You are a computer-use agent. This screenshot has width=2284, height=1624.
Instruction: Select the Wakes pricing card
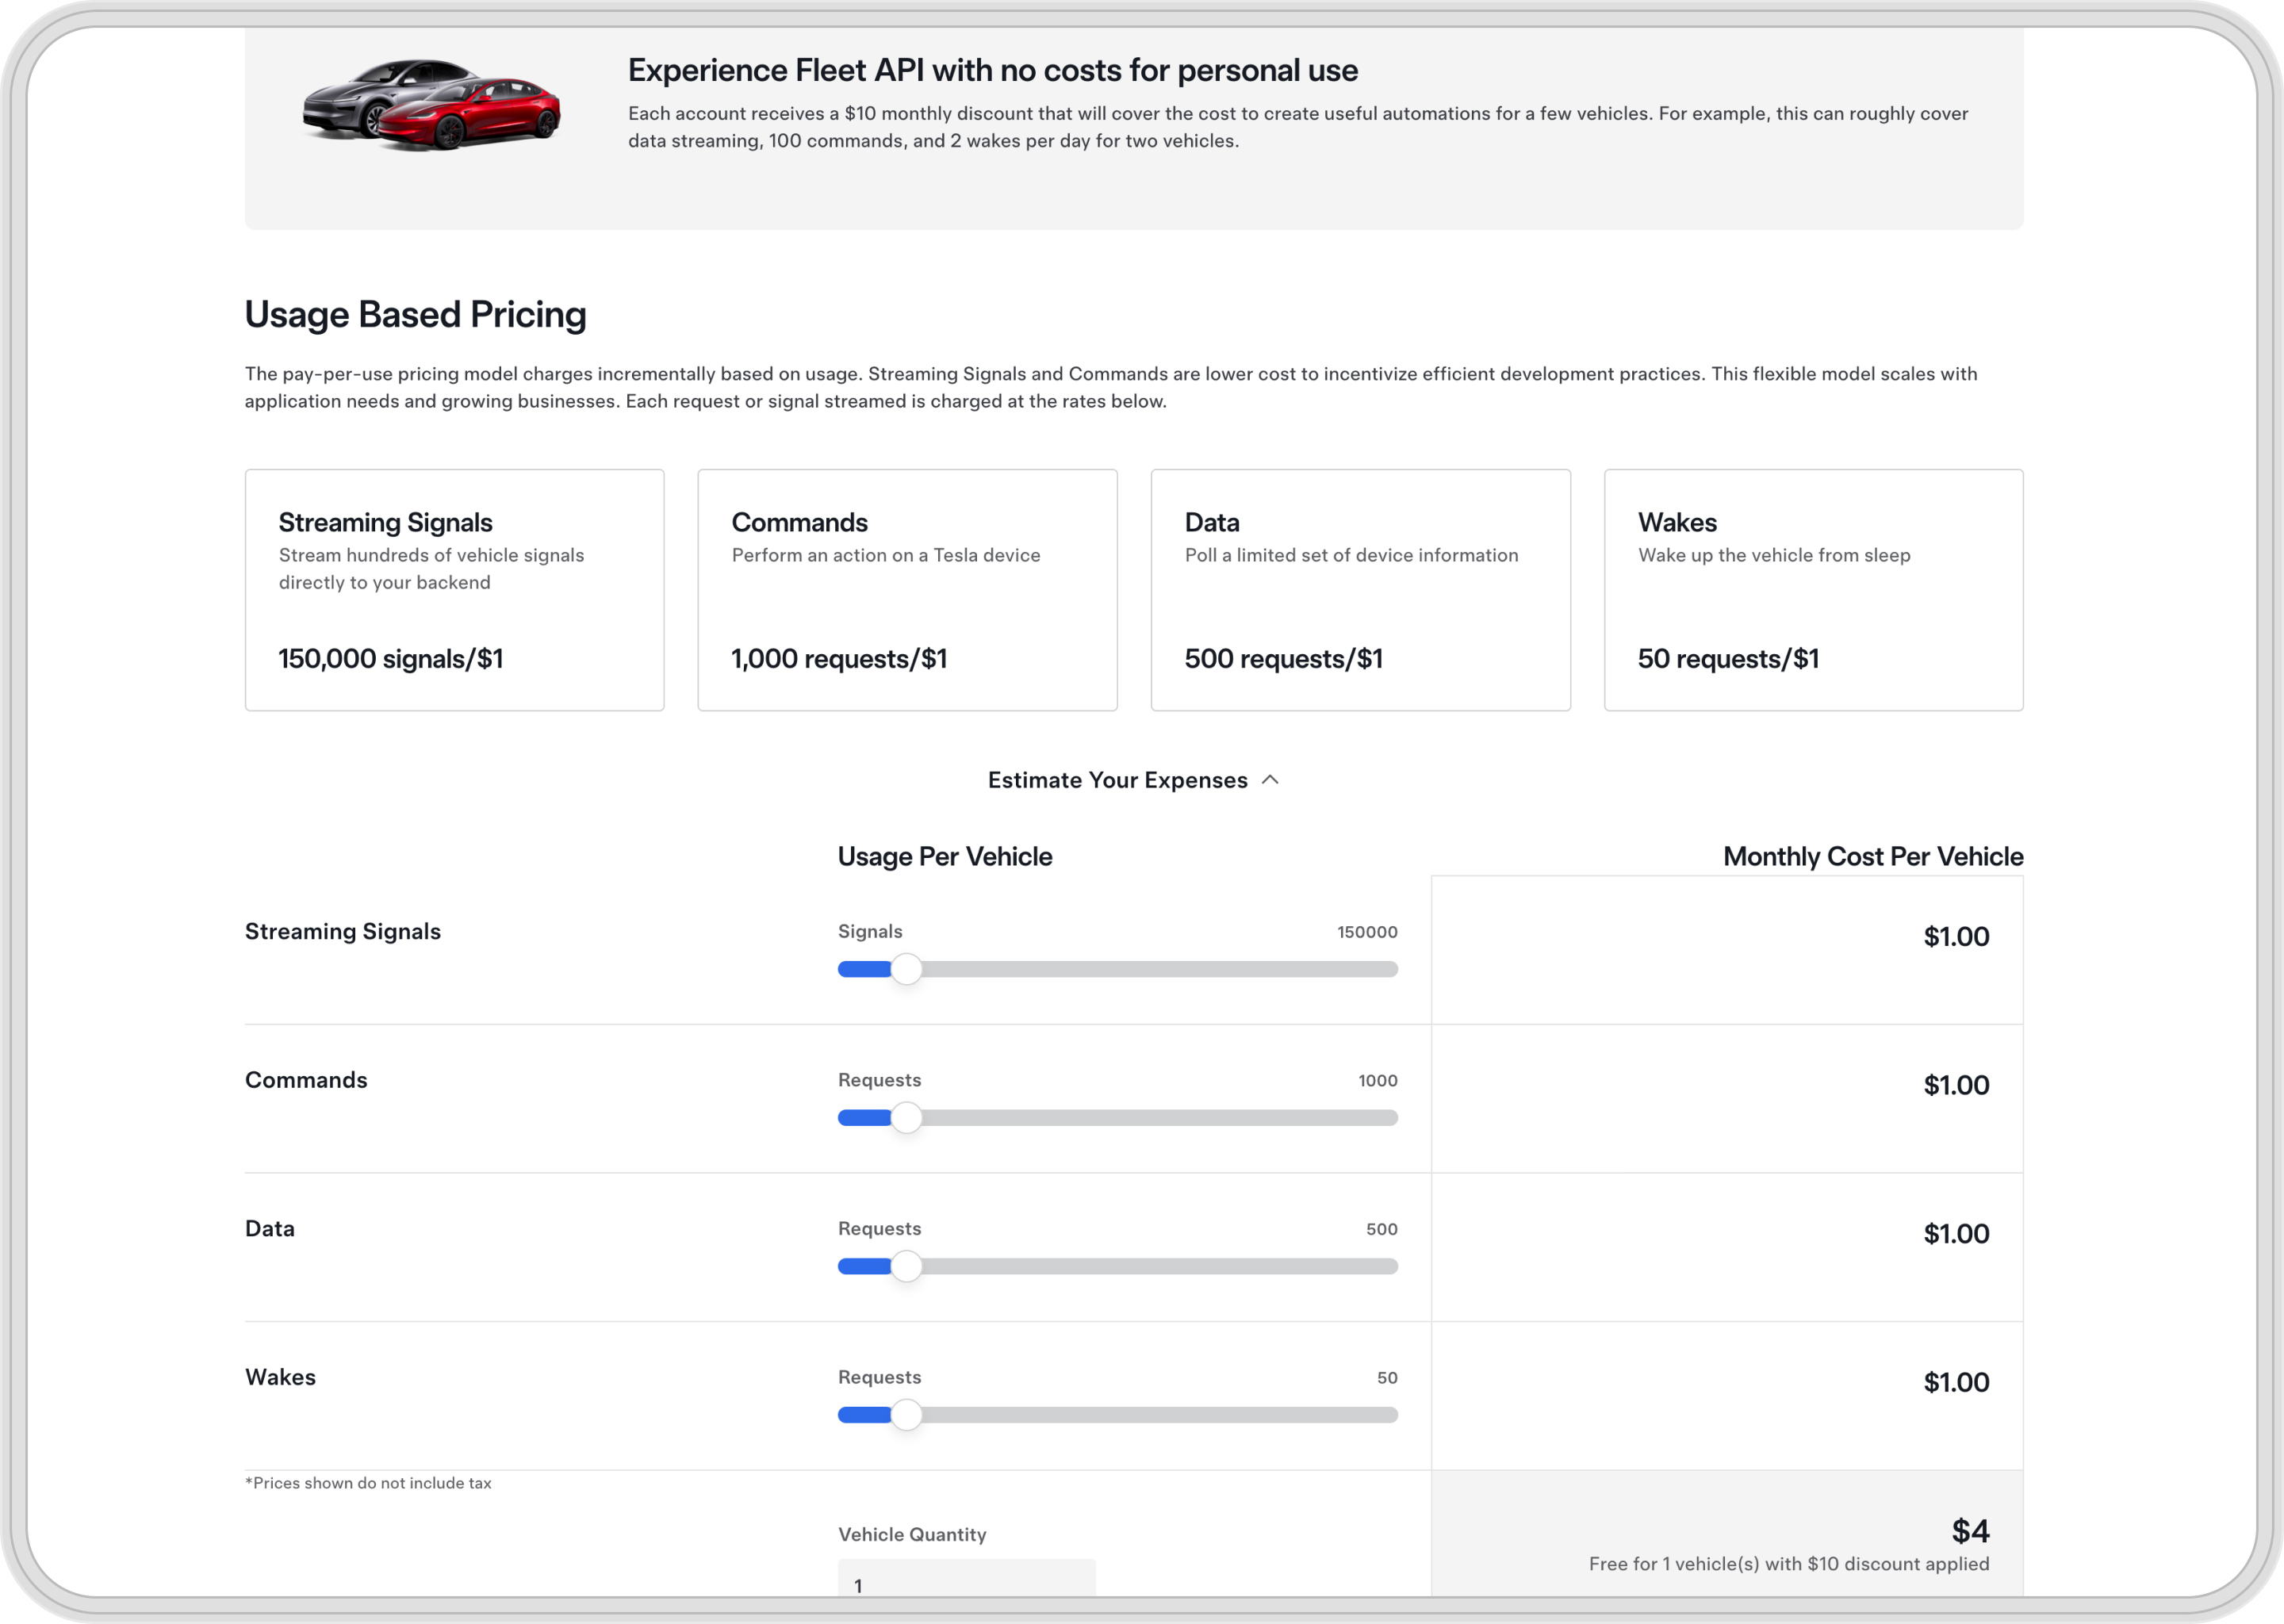pos(1813,590)
